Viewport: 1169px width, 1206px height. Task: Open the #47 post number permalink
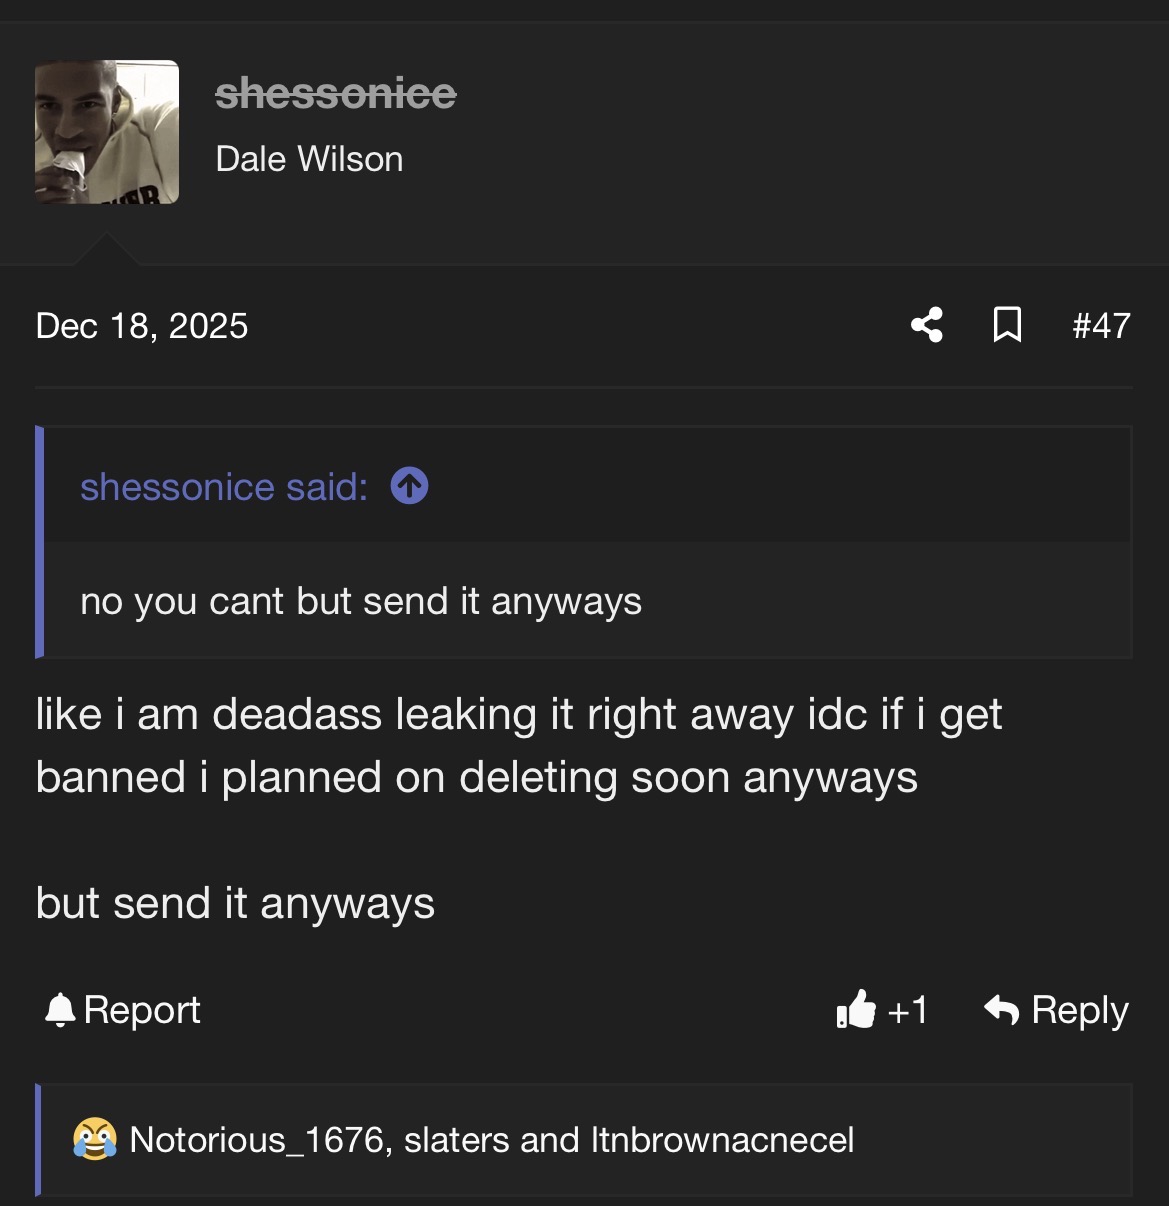[1101, 326]
